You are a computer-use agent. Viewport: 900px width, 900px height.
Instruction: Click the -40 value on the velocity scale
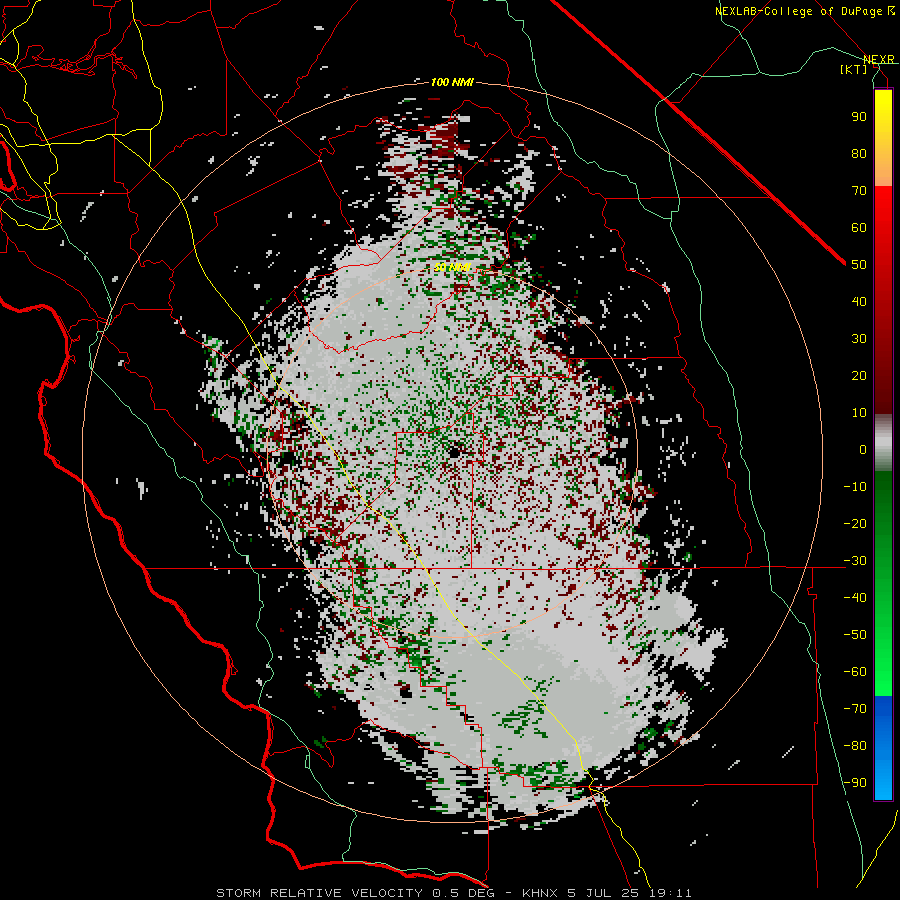tap(855, 598)
